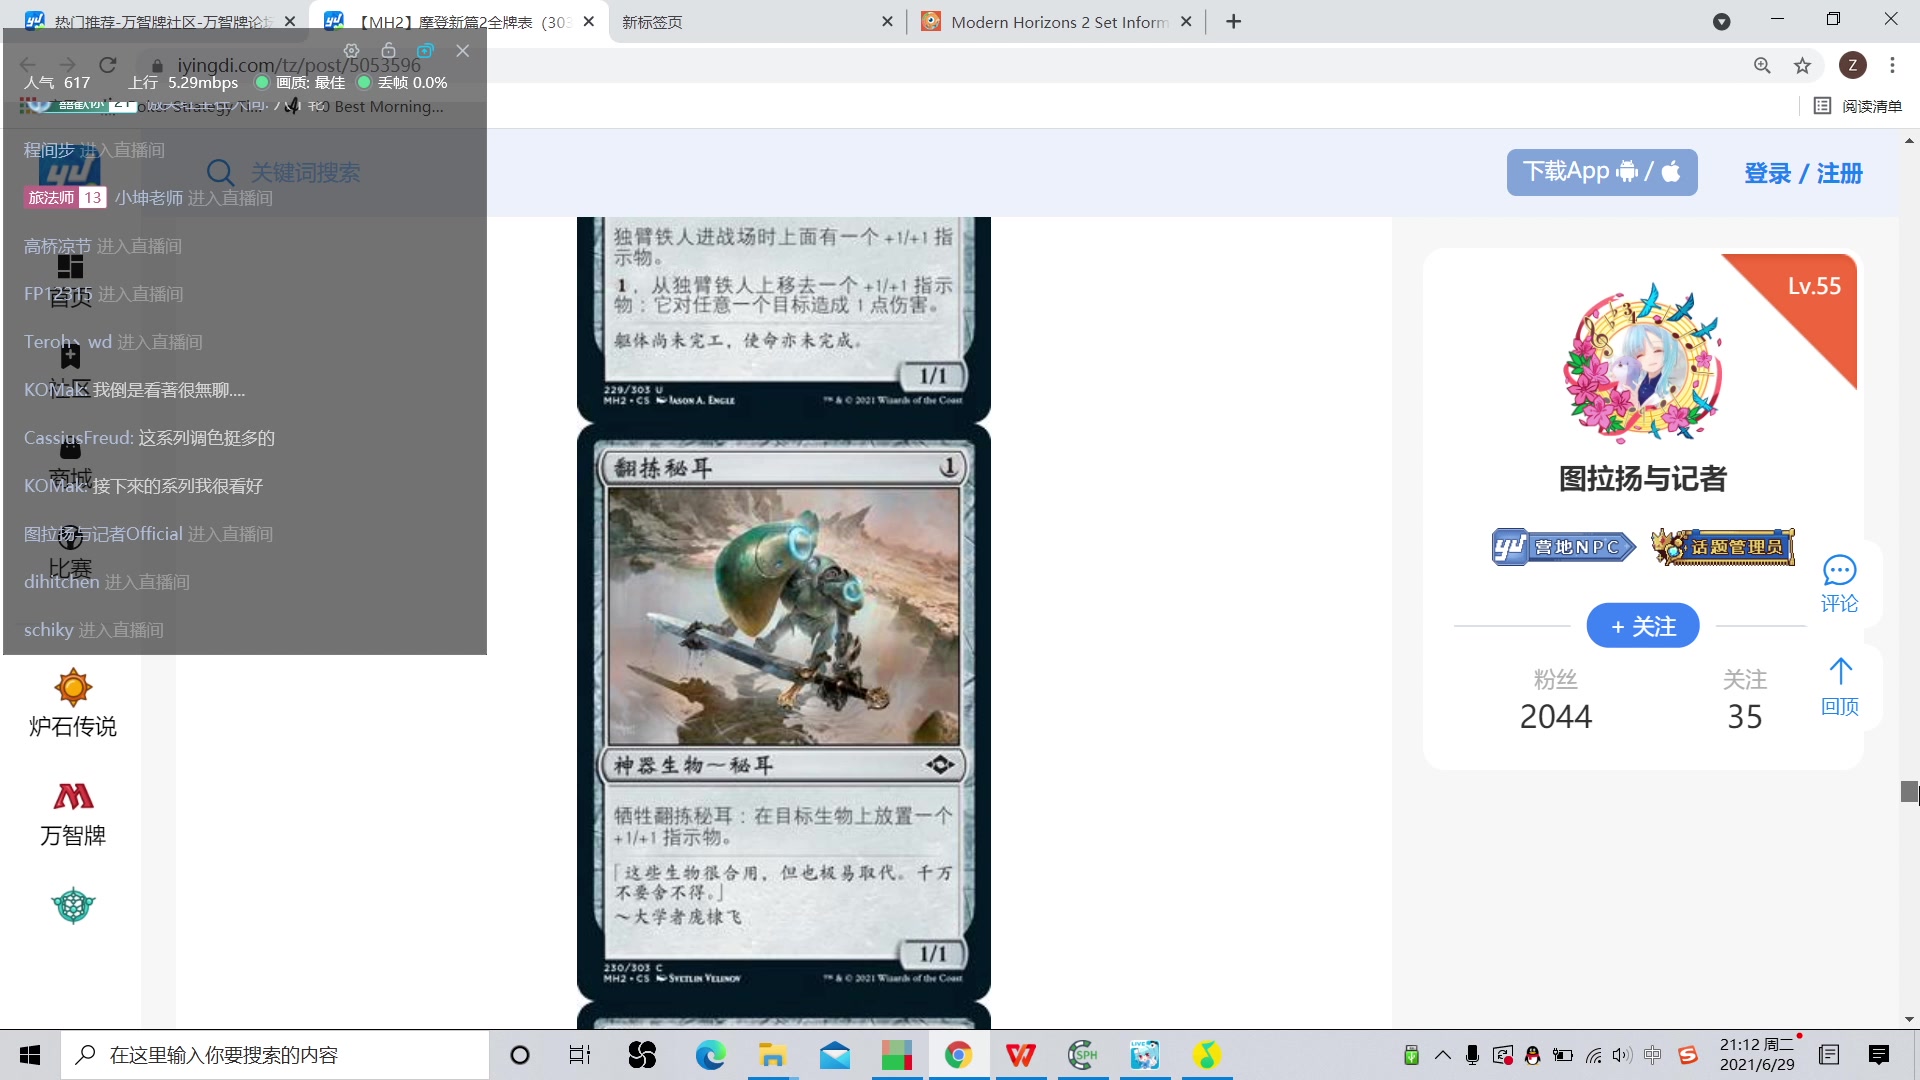Image resolution: width=1920 pixels, height=1080 pixels.
Task: Click the lock icon on the capture overlay
Action: tap(389, 50)
